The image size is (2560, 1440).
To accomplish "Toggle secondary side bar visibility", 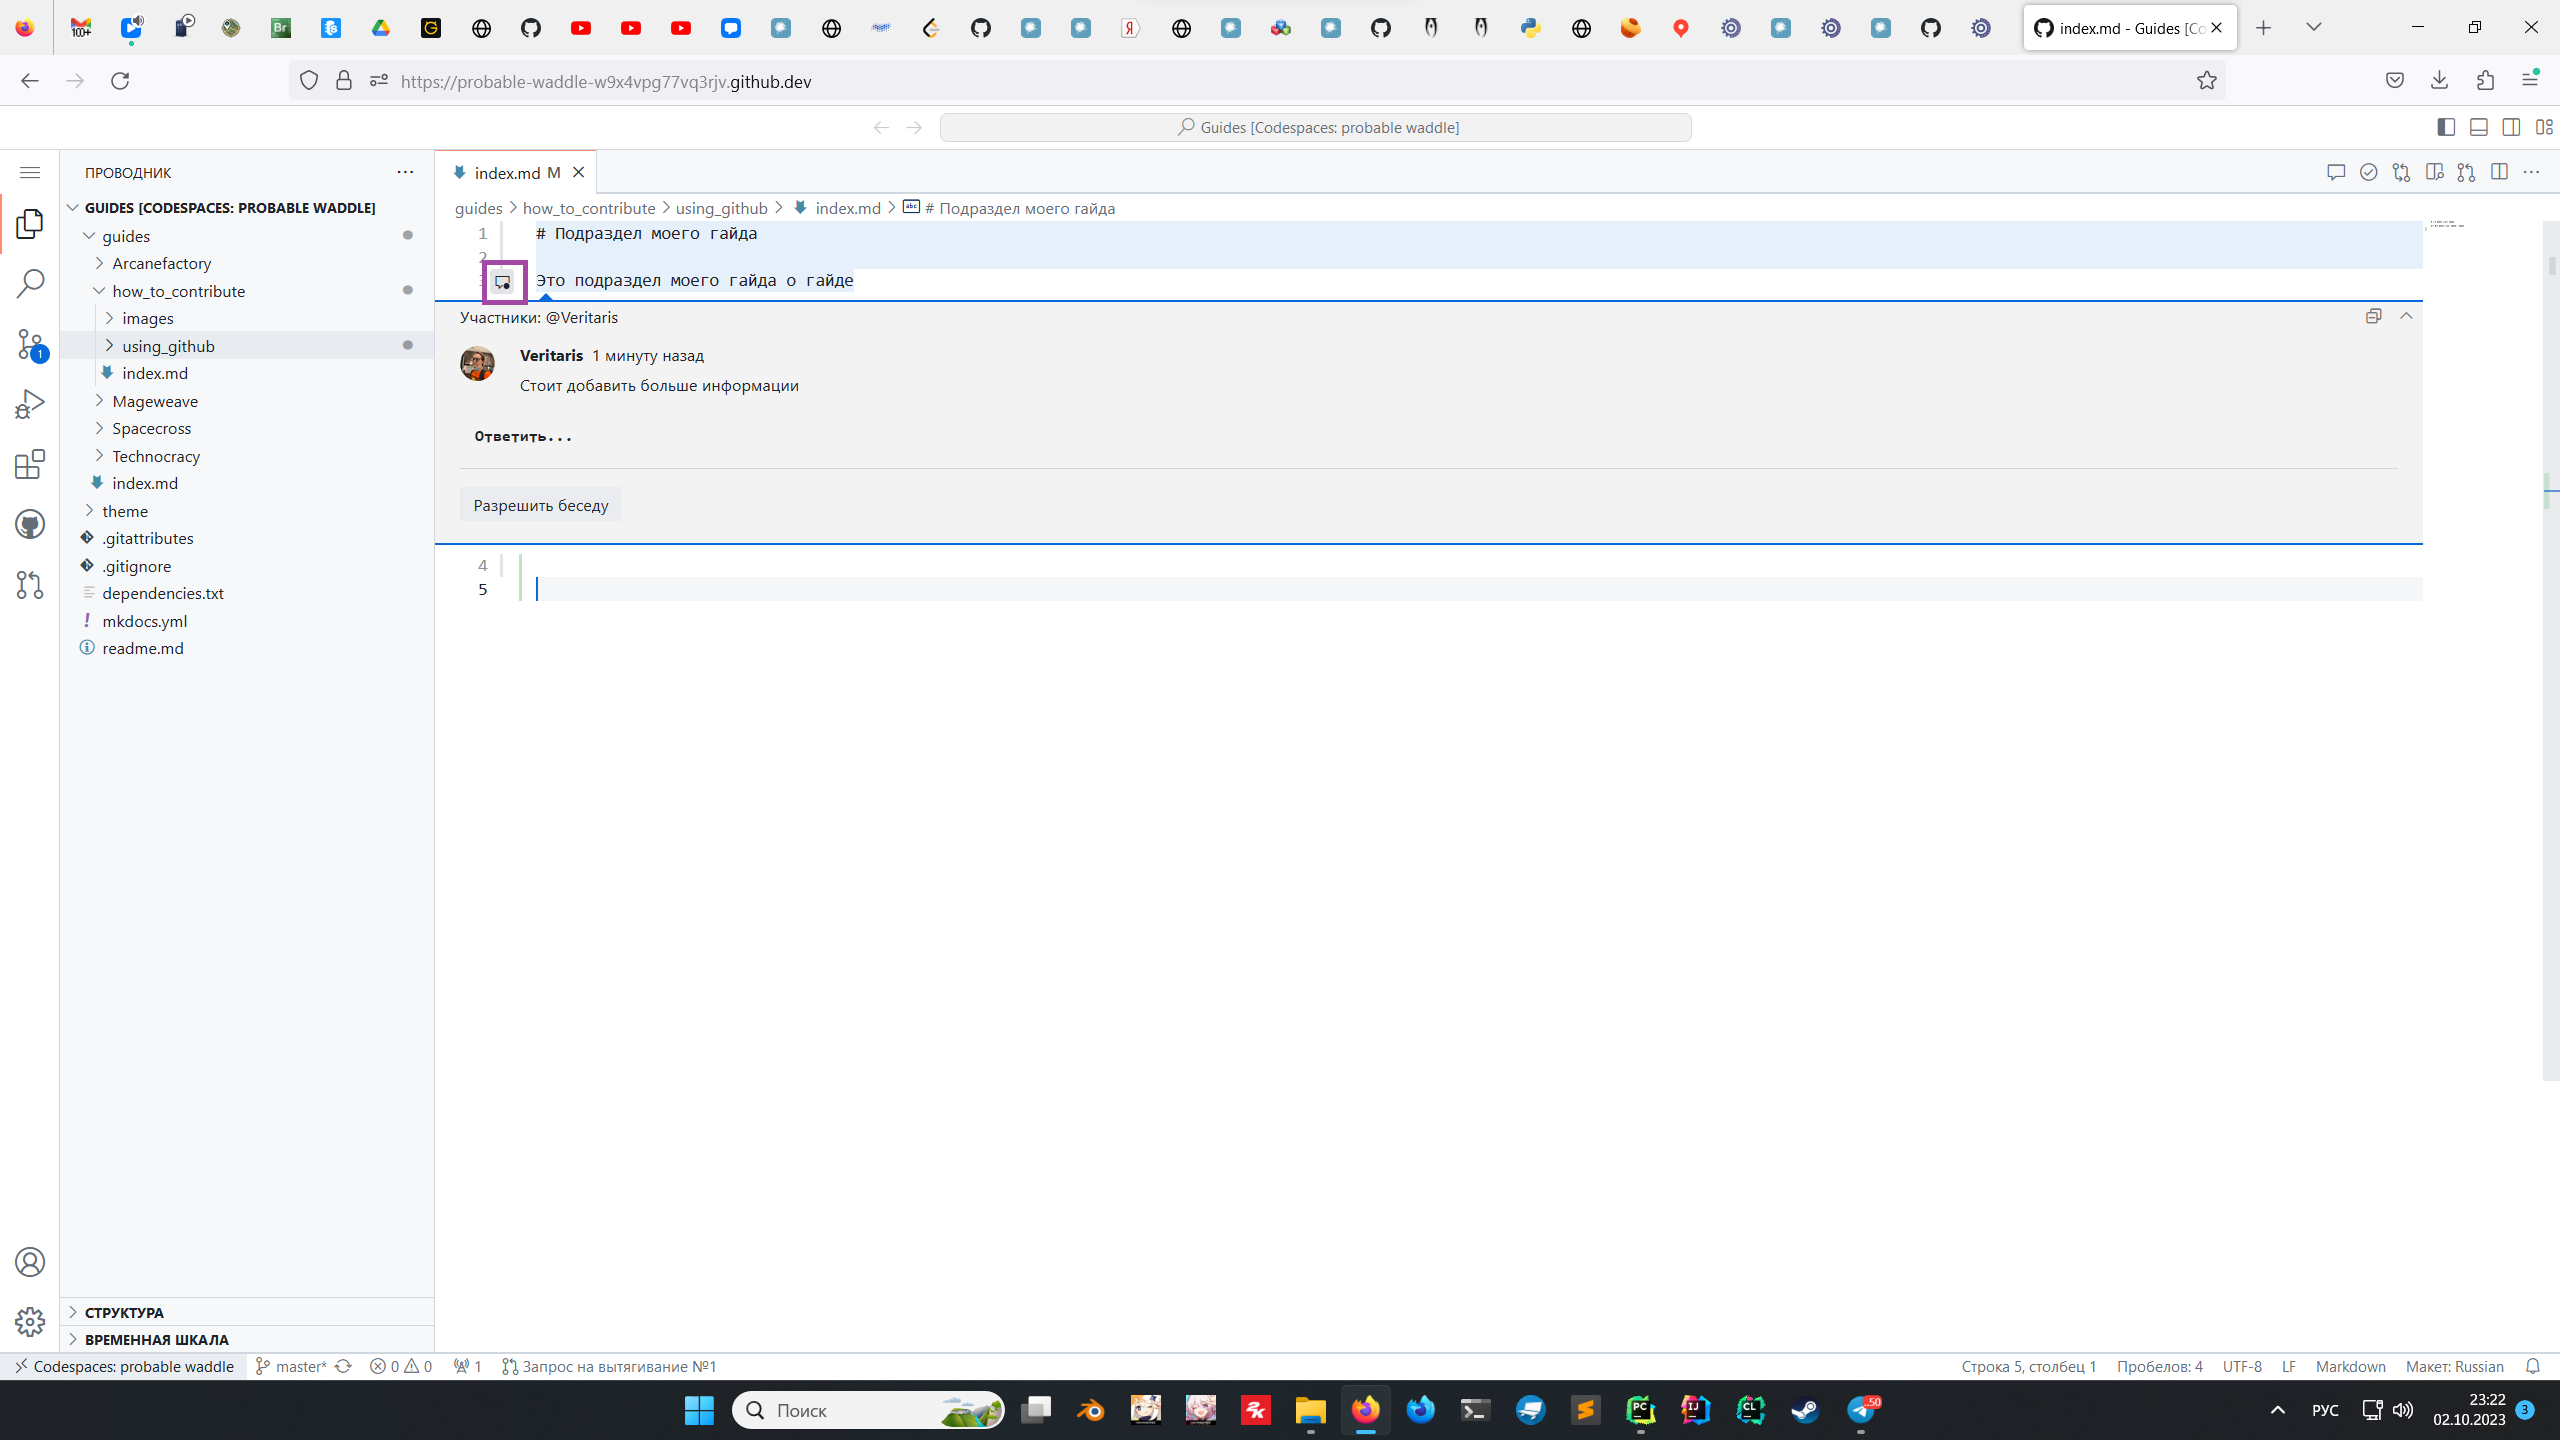I will click(2511, 127).
